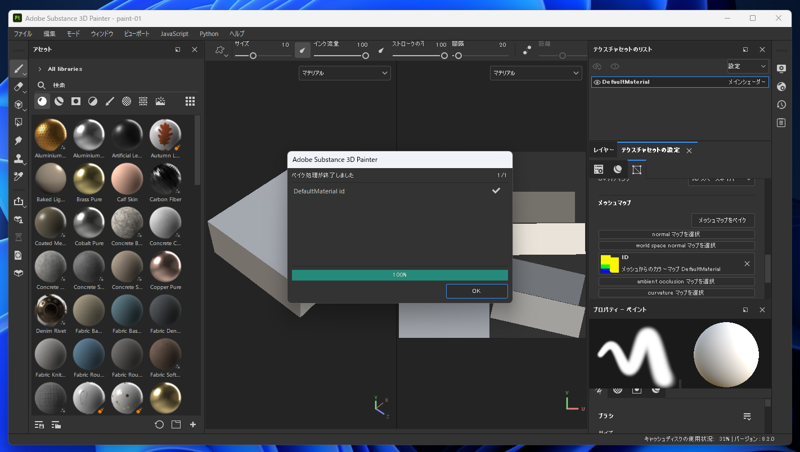Switch assets to grid view icon

click(x=190, y=101)
